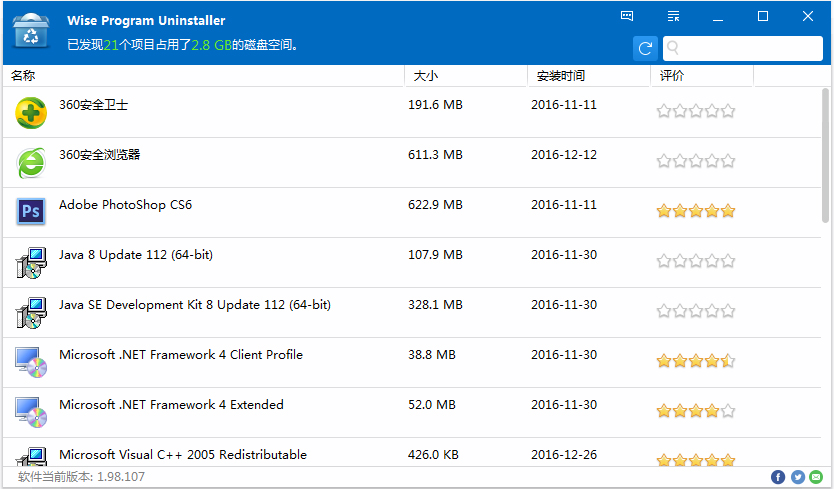The image size is (834, 489).
Task: Rate Java 8 Update 112 using its stars
Action: pos(696,261)
